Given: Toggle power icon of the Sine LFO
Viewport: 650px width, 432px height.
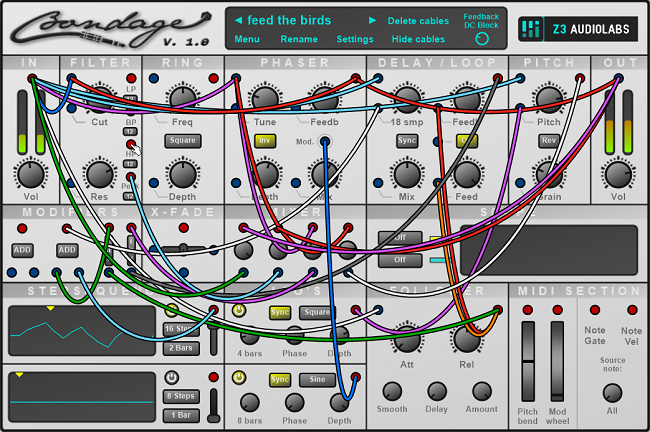Looking at the screenshot, I should (238, 377).
